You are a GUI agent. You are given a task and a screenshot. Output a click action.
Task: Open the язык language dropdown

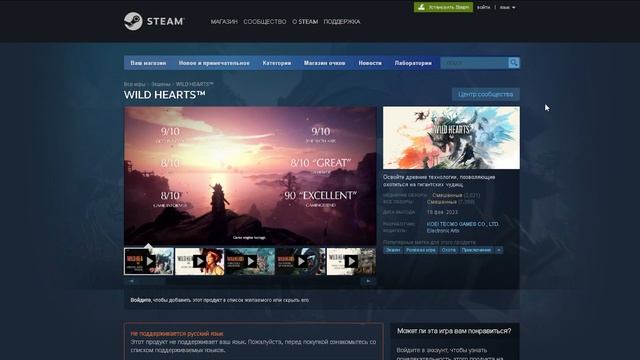(x=507, y=7)
